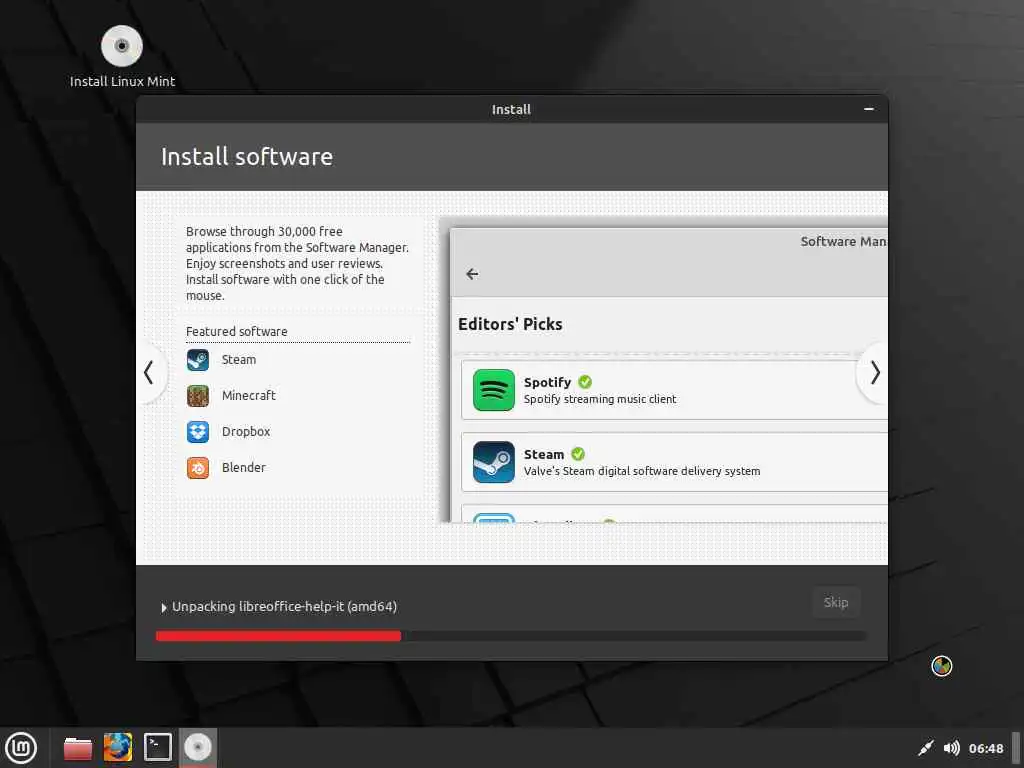Image resolution: width=1024 pixels, height=768 pixels.
Task: Click the Steam label in Featured software
Action: (x=239, y=360)
